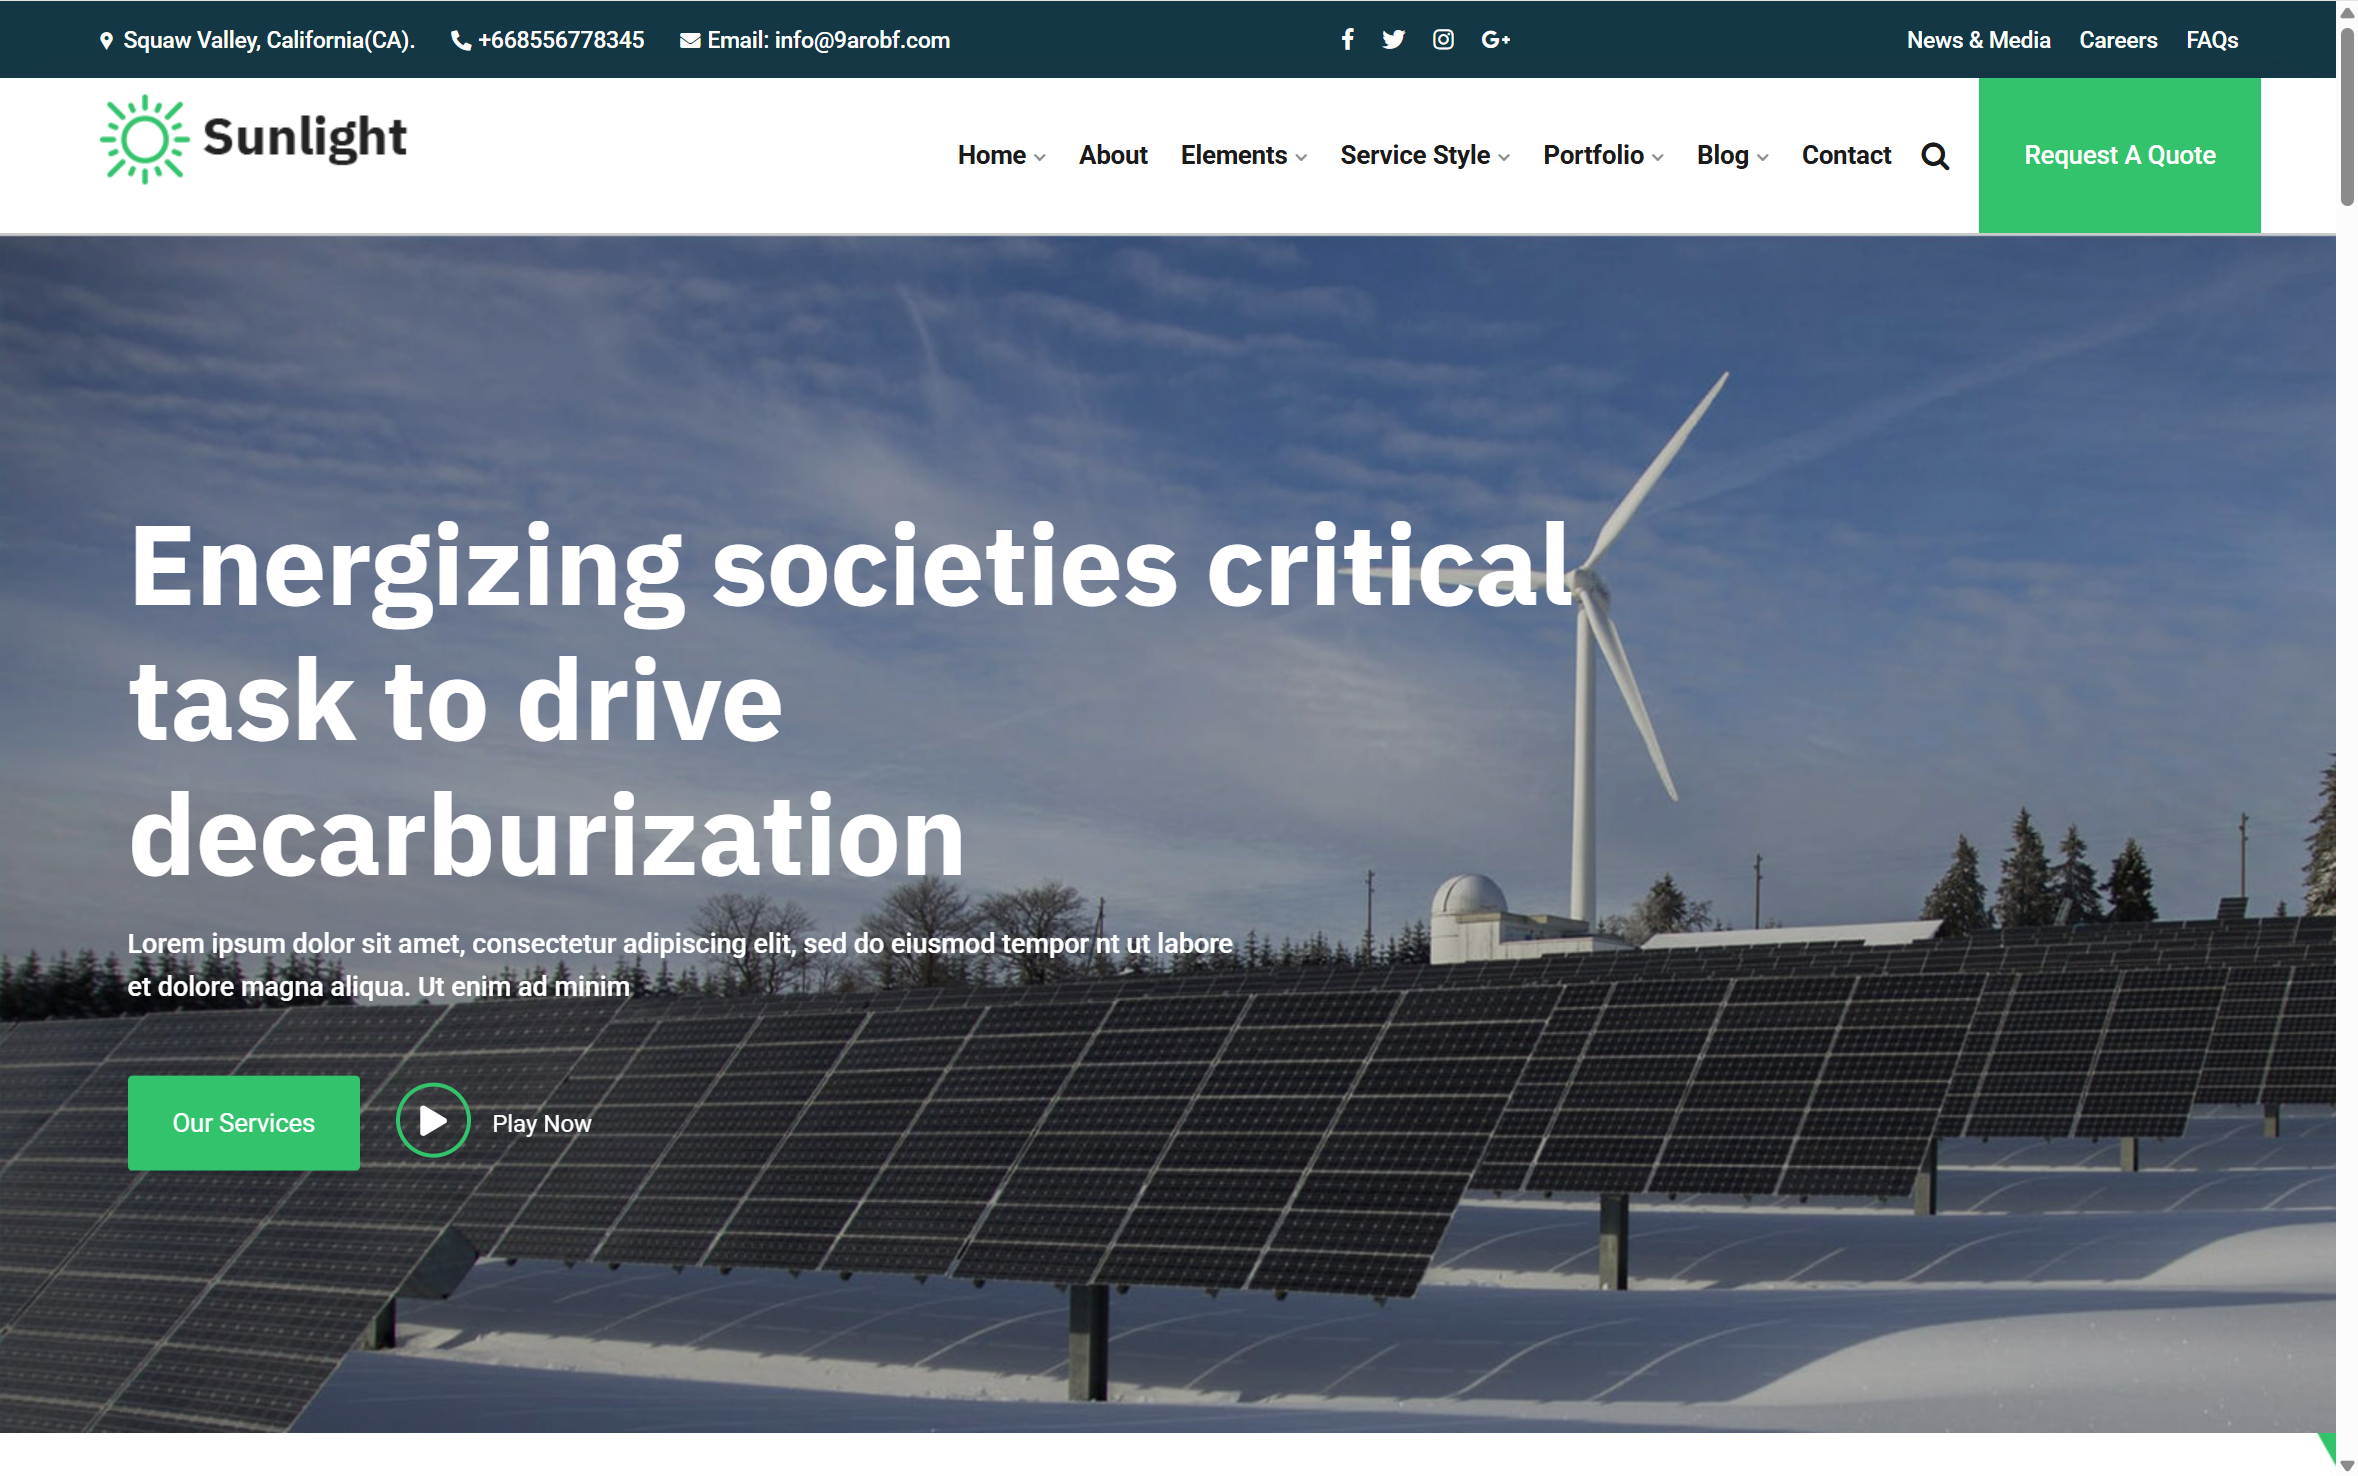This screenshot has width=2358, height=1476.
Task: Open the Instagram icon
Action: pos(1442,40)
